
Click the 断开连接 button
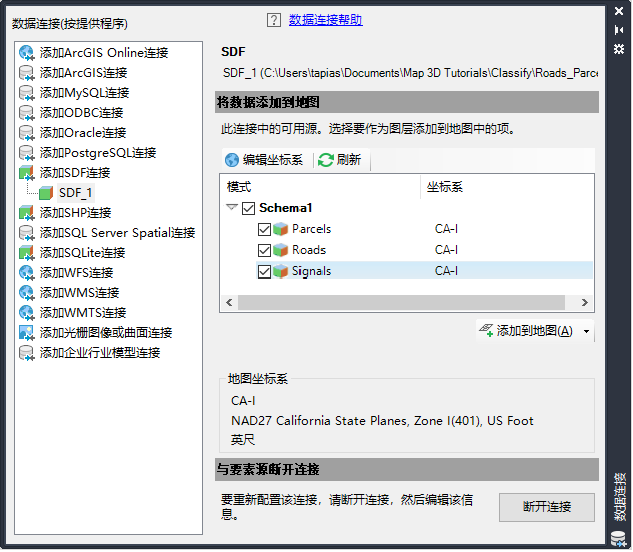click(x=548, y=508)
